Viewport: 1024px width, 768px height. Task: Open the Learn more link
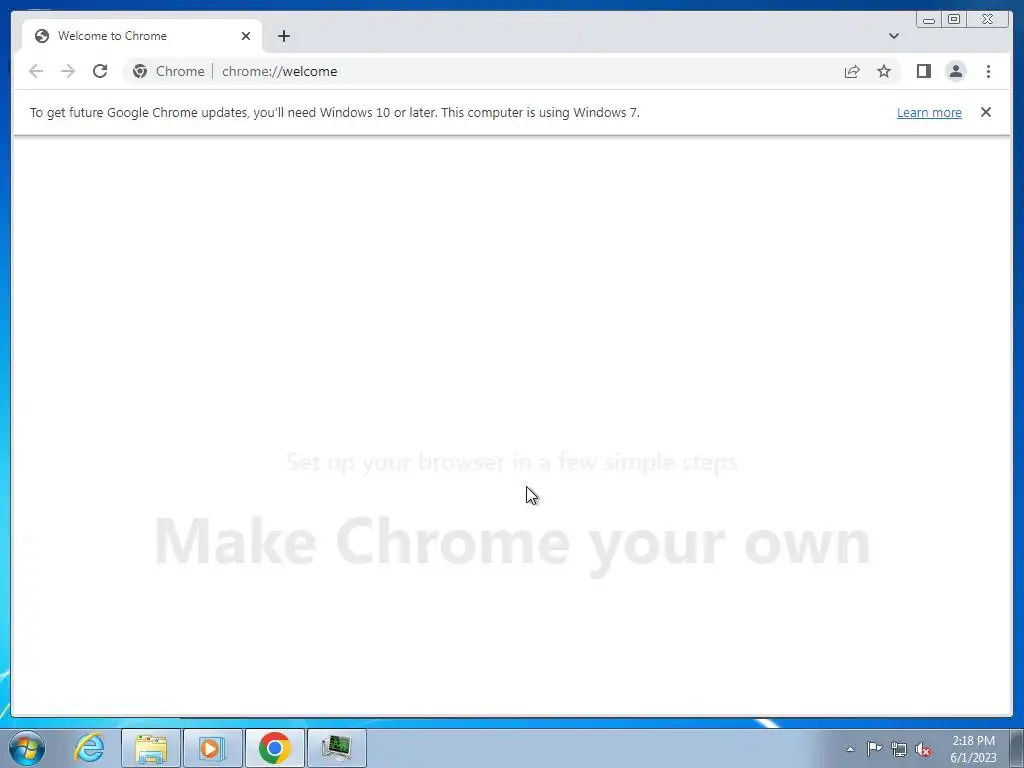click(x=929, y=112)
